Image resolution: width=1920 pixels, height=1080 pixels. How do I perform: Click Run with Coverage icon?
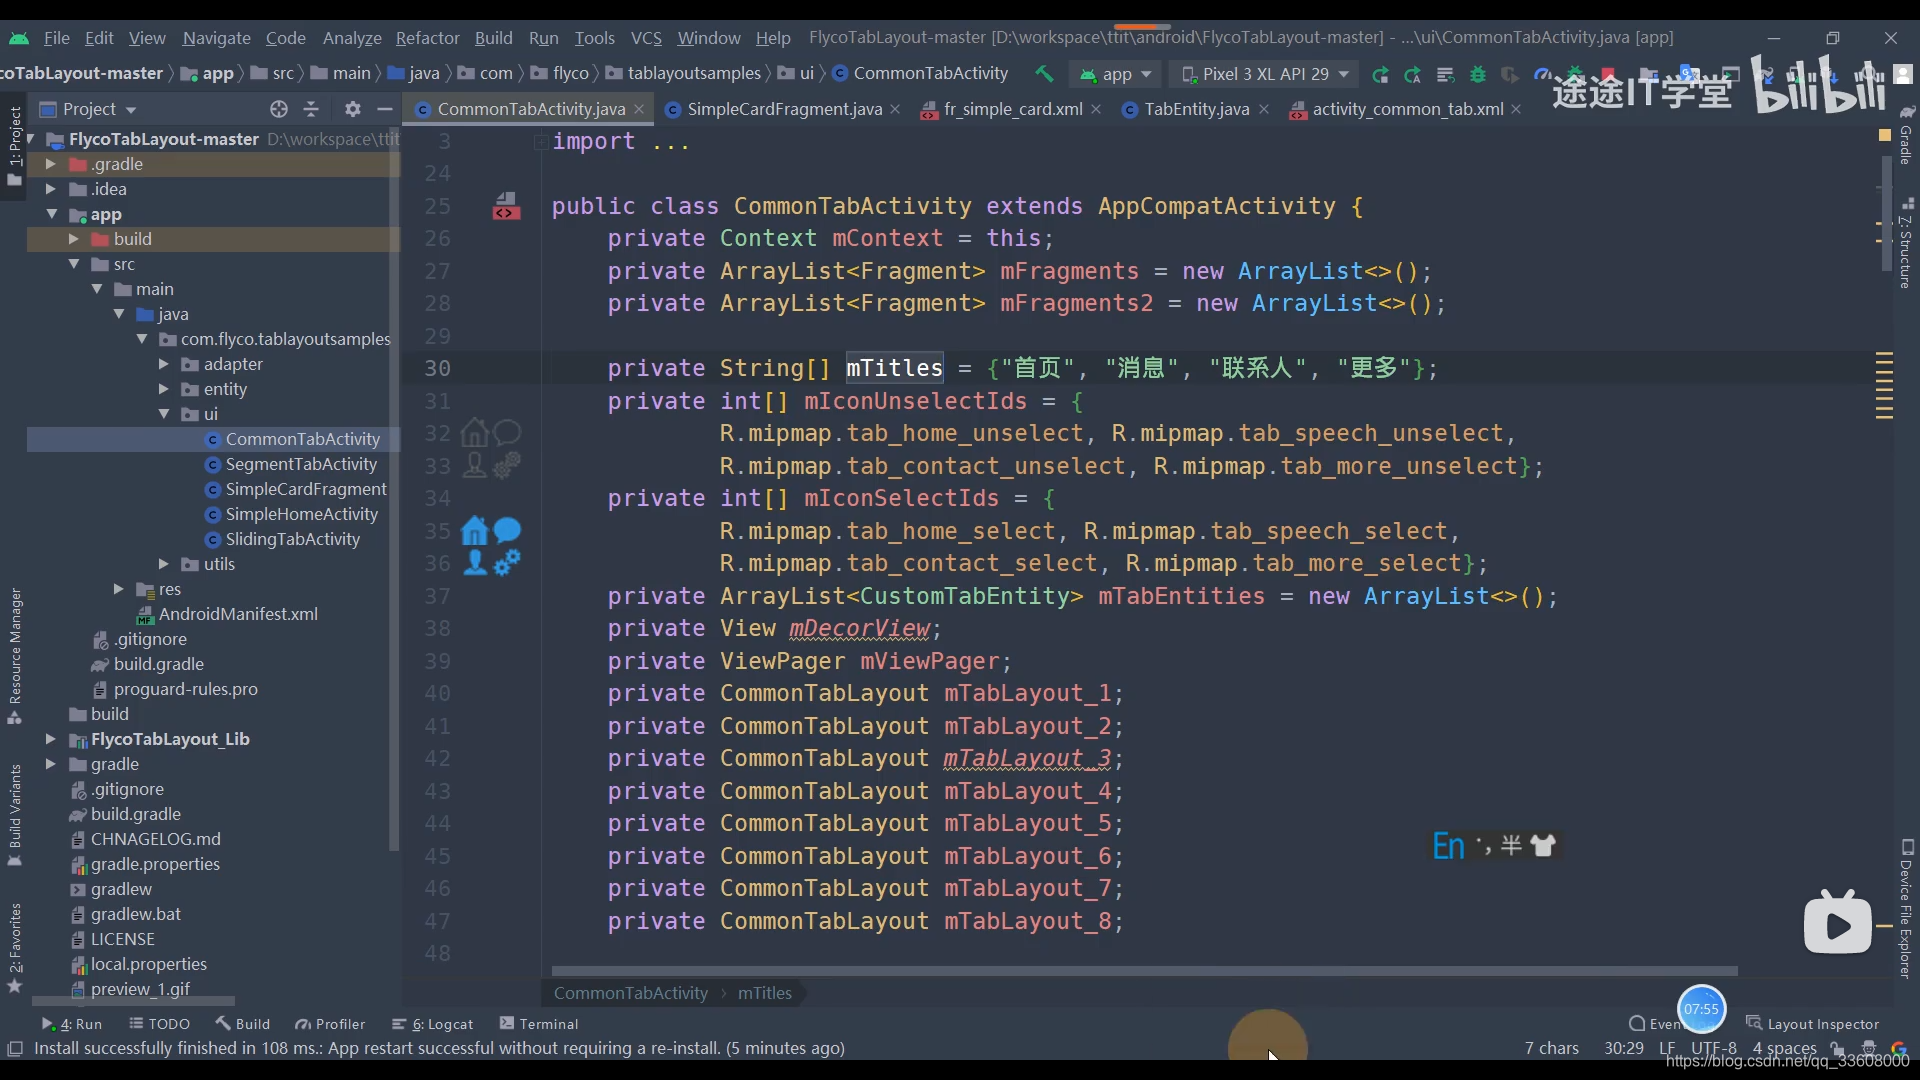pyautogui.click(x=1510, y=75)
